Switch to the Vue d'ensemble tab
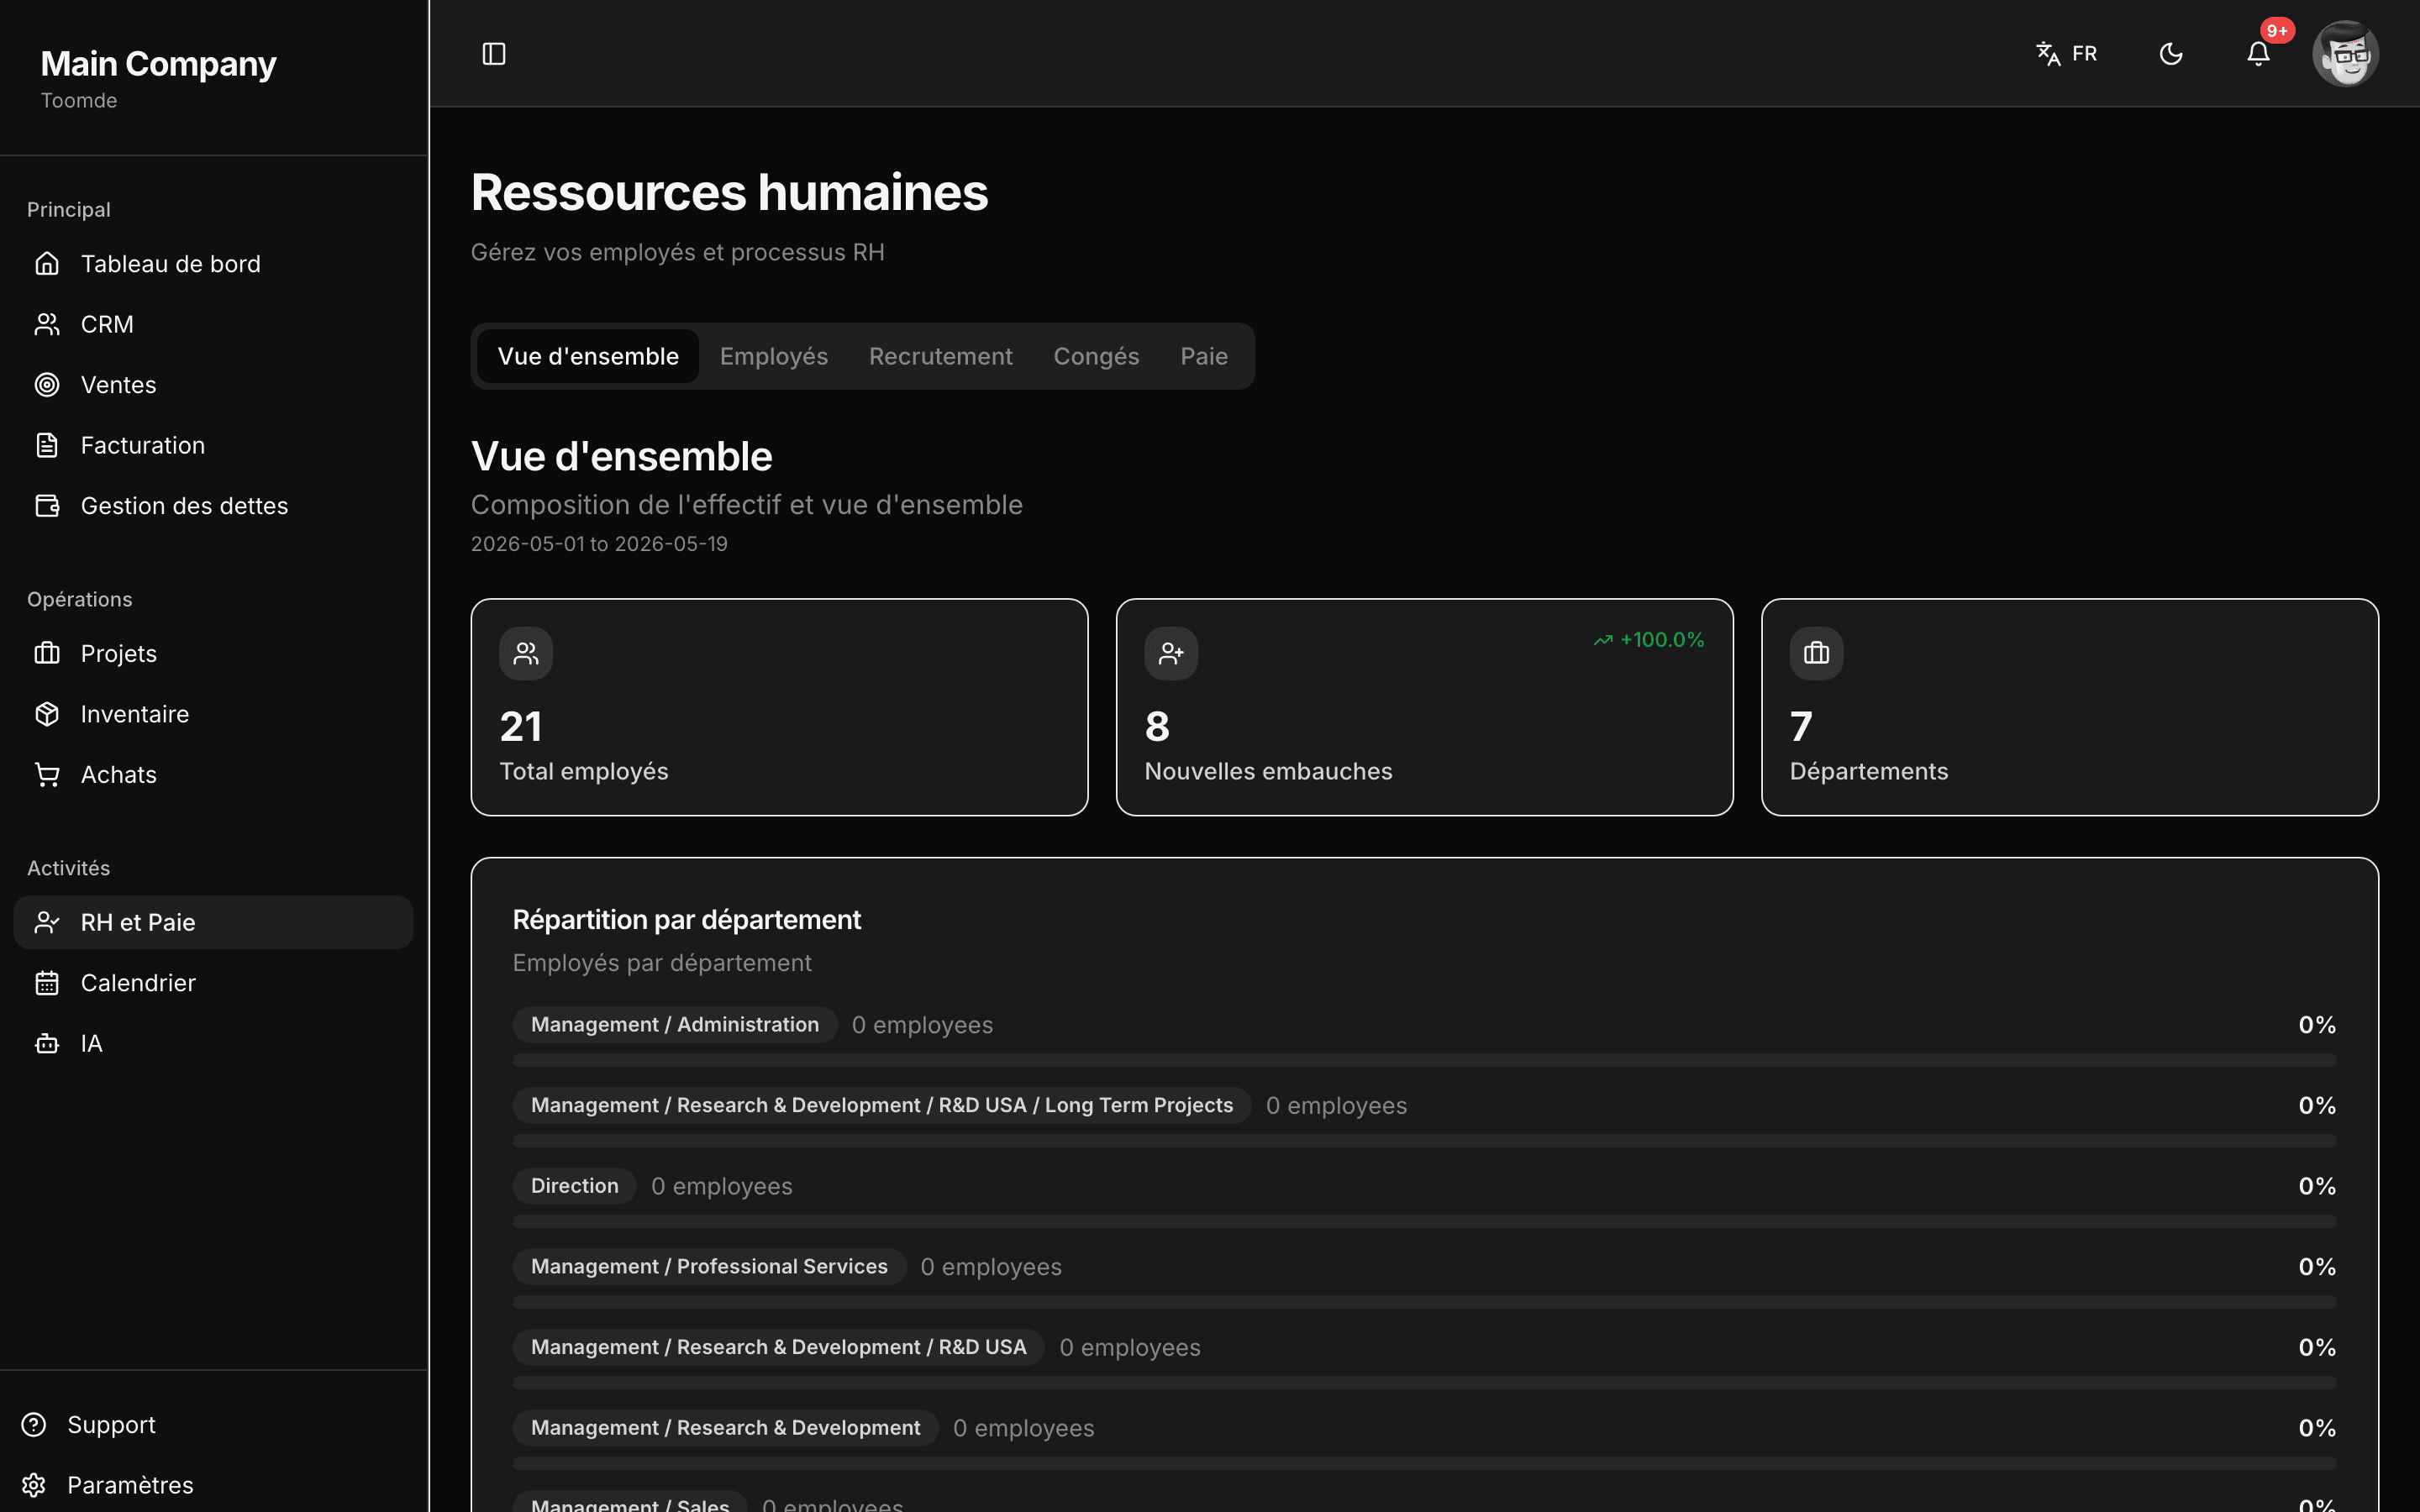This screenshot has height=1512, width=2420. (588, 356)
